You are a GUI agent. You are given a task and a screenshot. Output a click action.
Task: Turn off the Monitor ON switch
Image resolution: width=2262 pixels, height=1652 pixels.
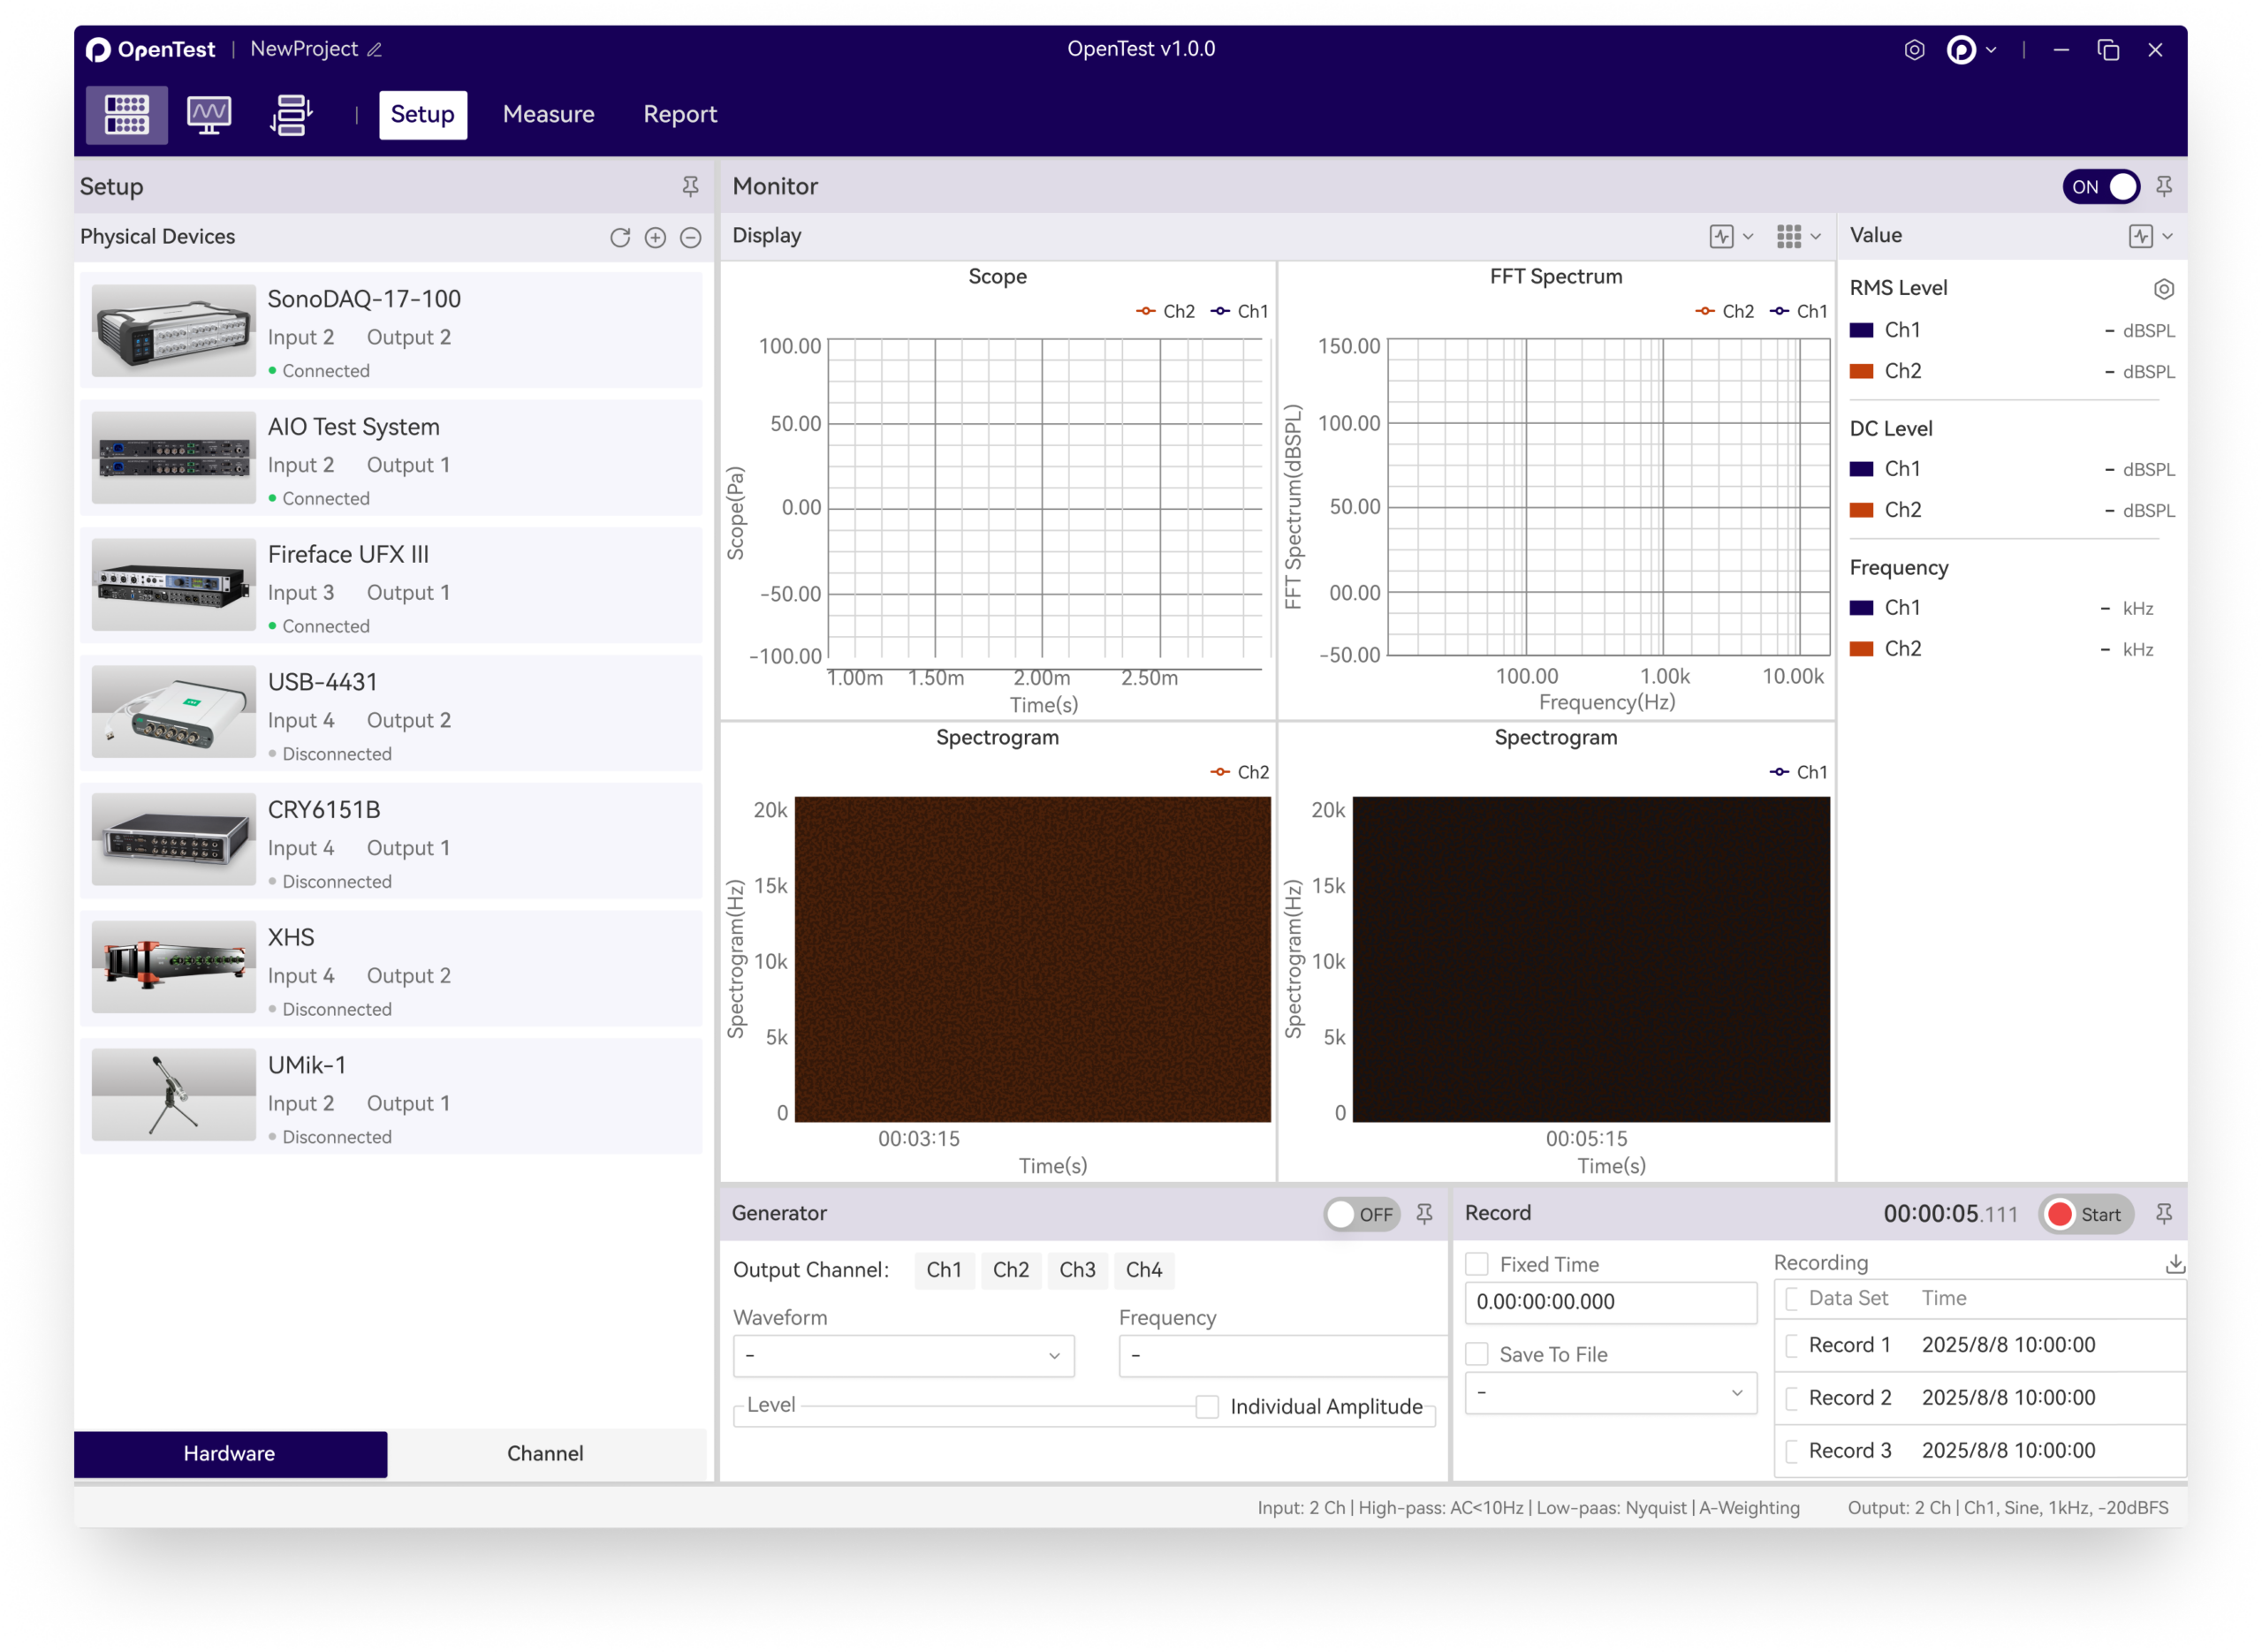[x=2100, y=186]
